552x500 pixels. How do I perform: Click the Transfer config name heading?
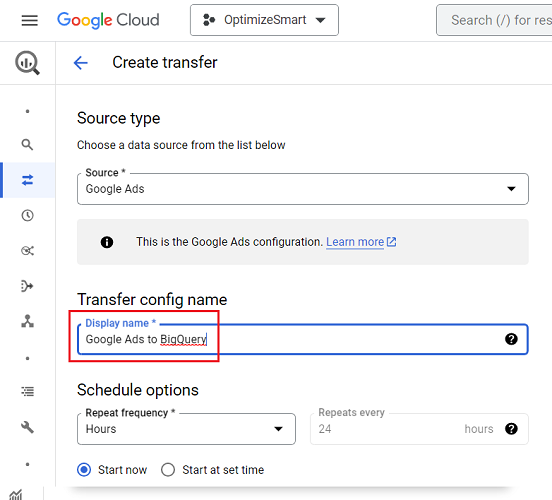click(152, 300)
